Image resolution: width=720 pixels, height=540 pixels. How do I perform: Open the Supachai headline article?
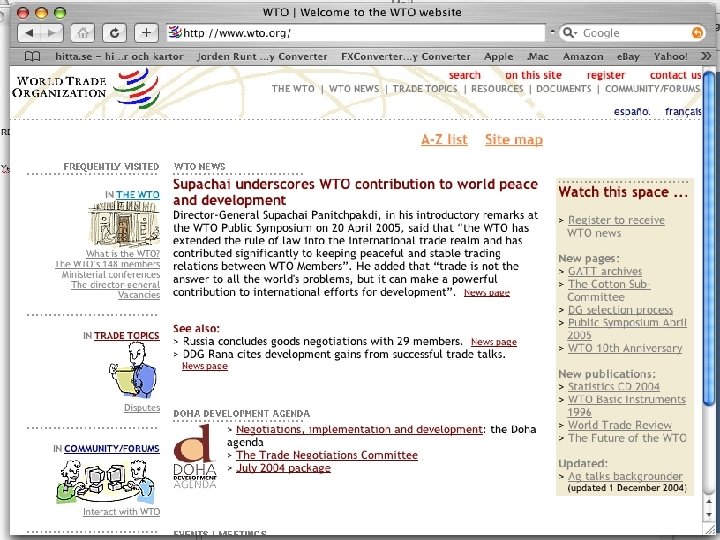click(355, 192)
